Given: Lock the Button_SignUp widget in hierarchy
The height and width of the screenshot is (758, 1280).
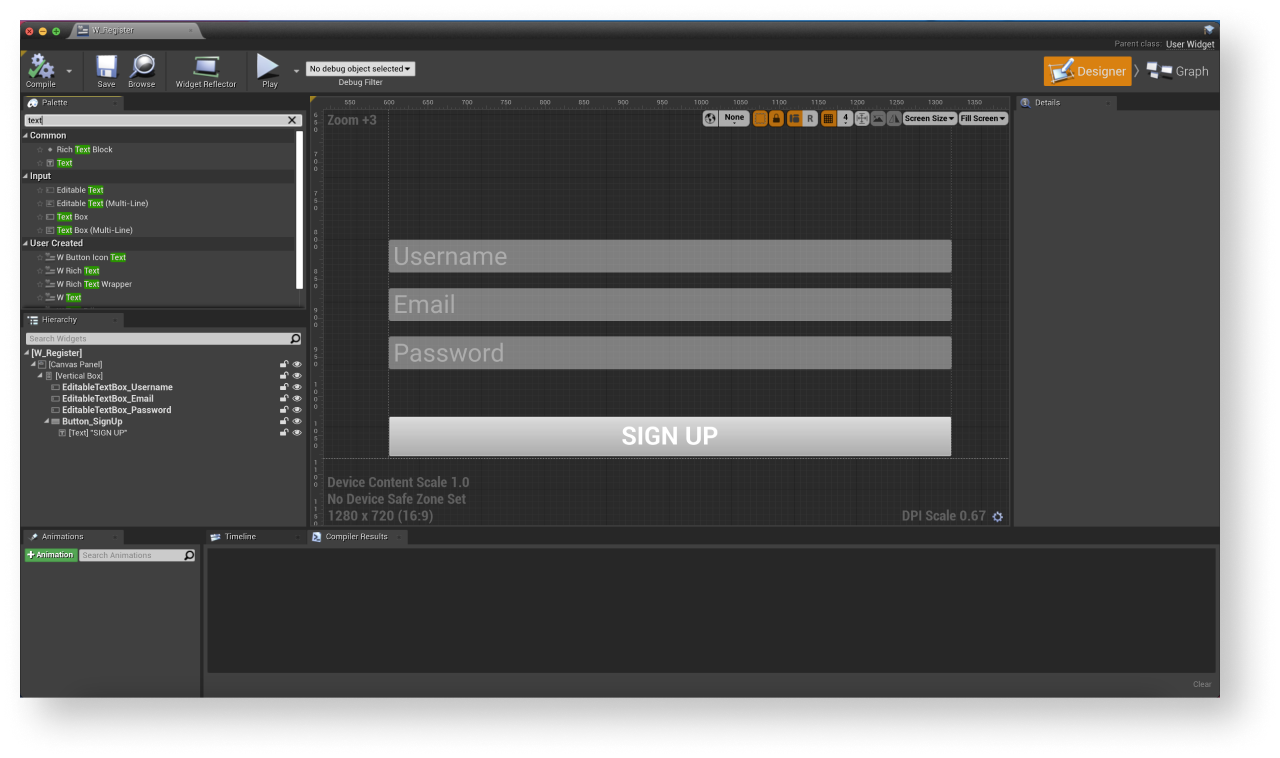Looking at the screenshot, I should click(284, 422).
